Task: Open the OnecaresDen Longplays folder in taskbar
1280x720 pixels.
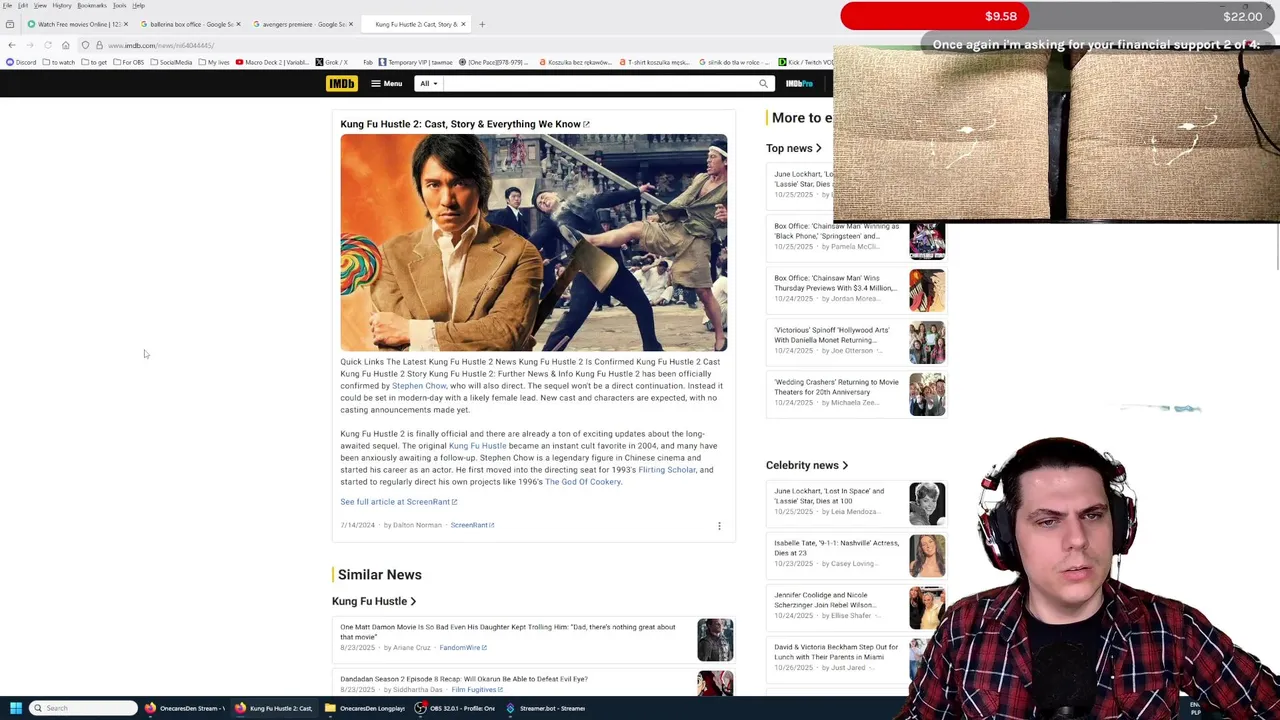Action: point(364,708)
